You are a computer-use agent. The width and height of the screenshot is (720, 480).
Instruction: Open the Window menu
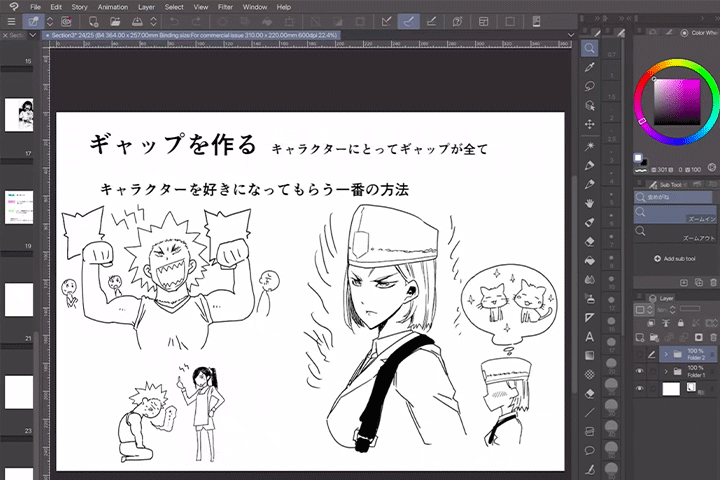click(255, 7)
